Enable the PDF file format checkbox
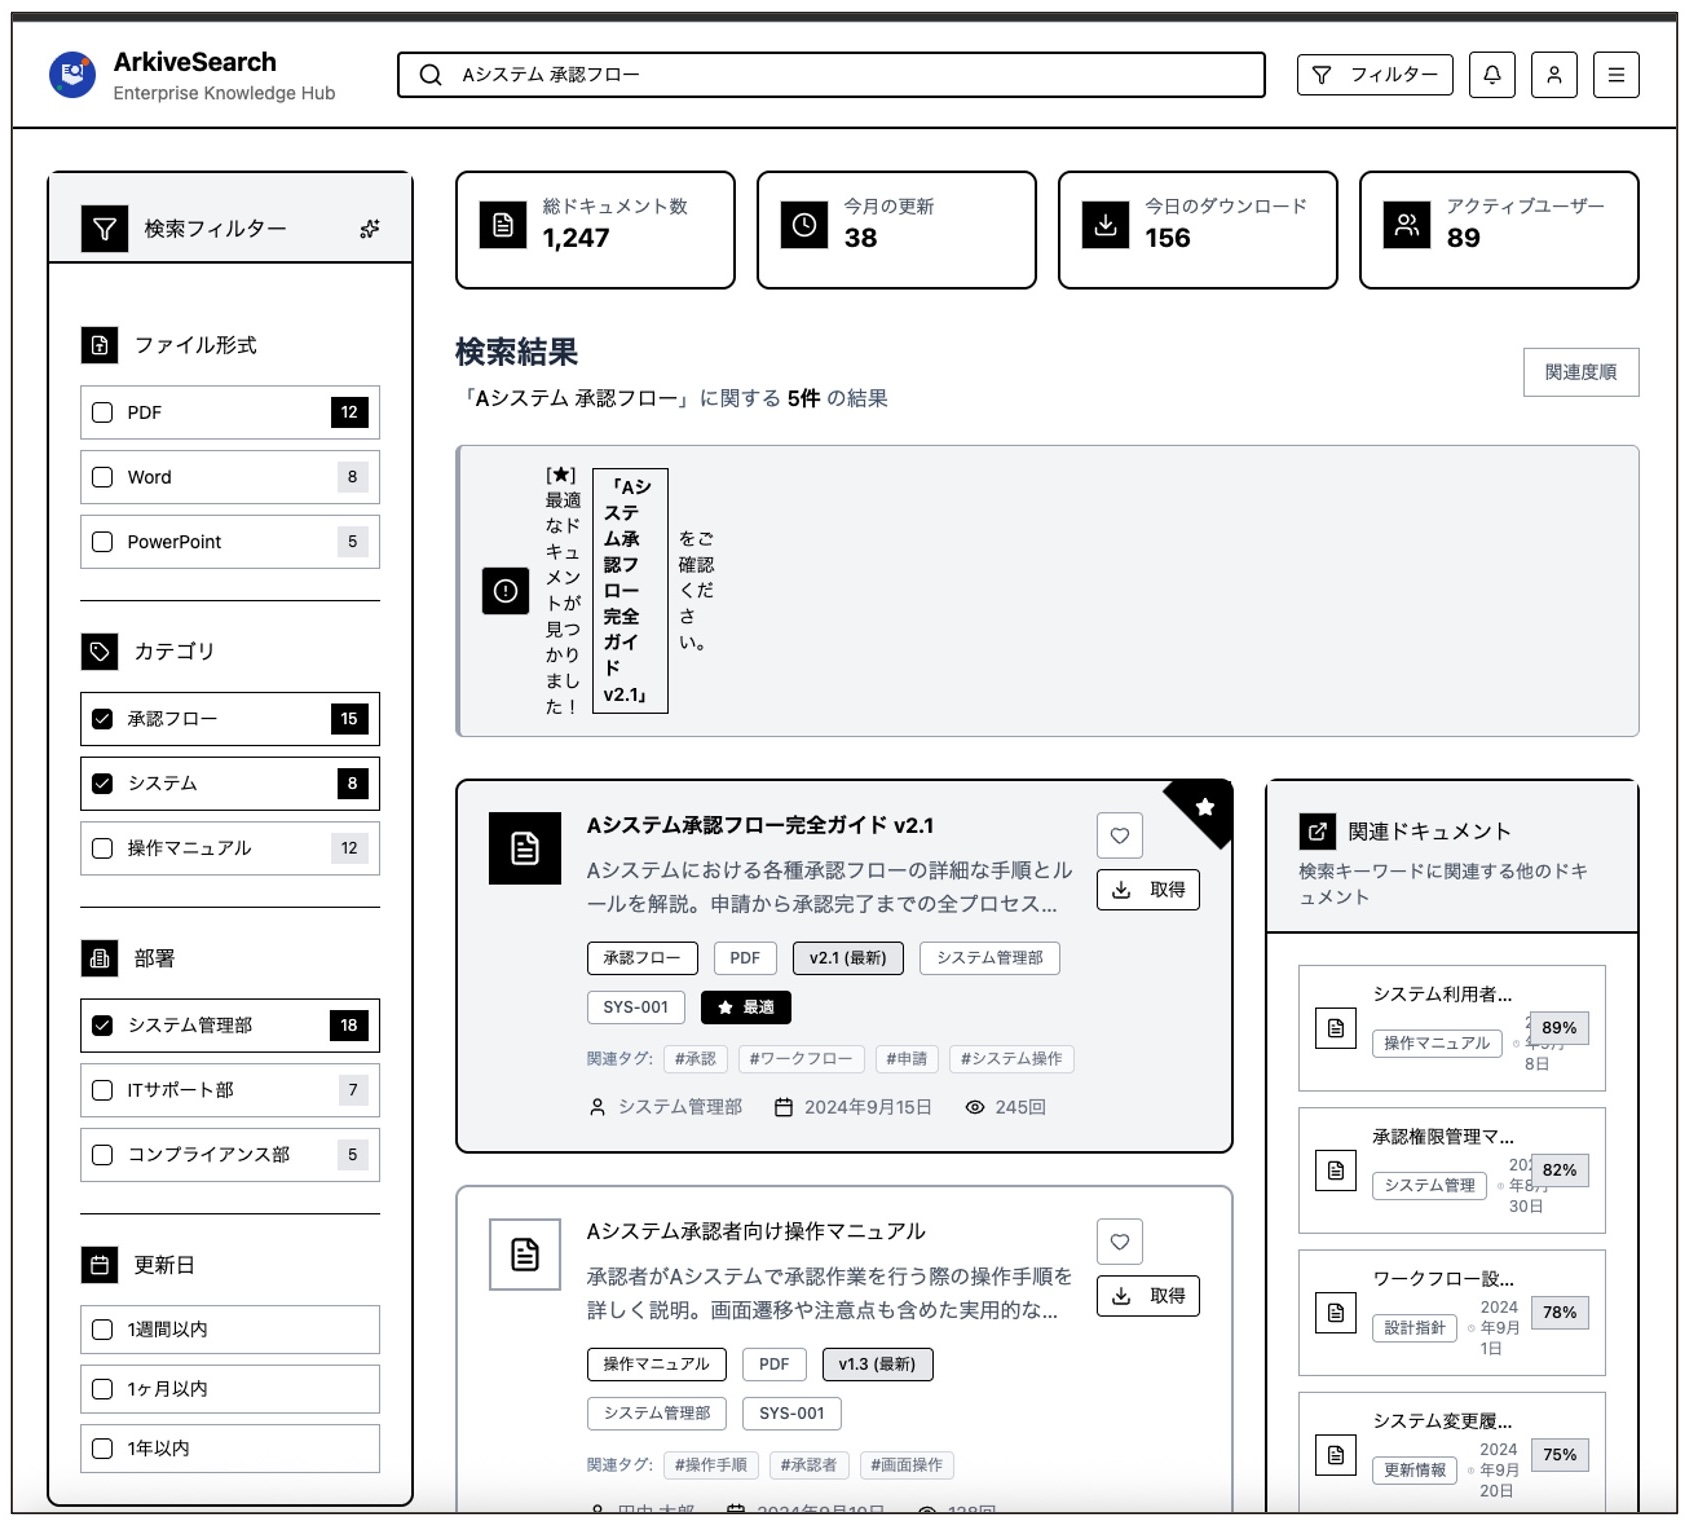This screenshot has height=1532, width=1693. click(102, 413)
